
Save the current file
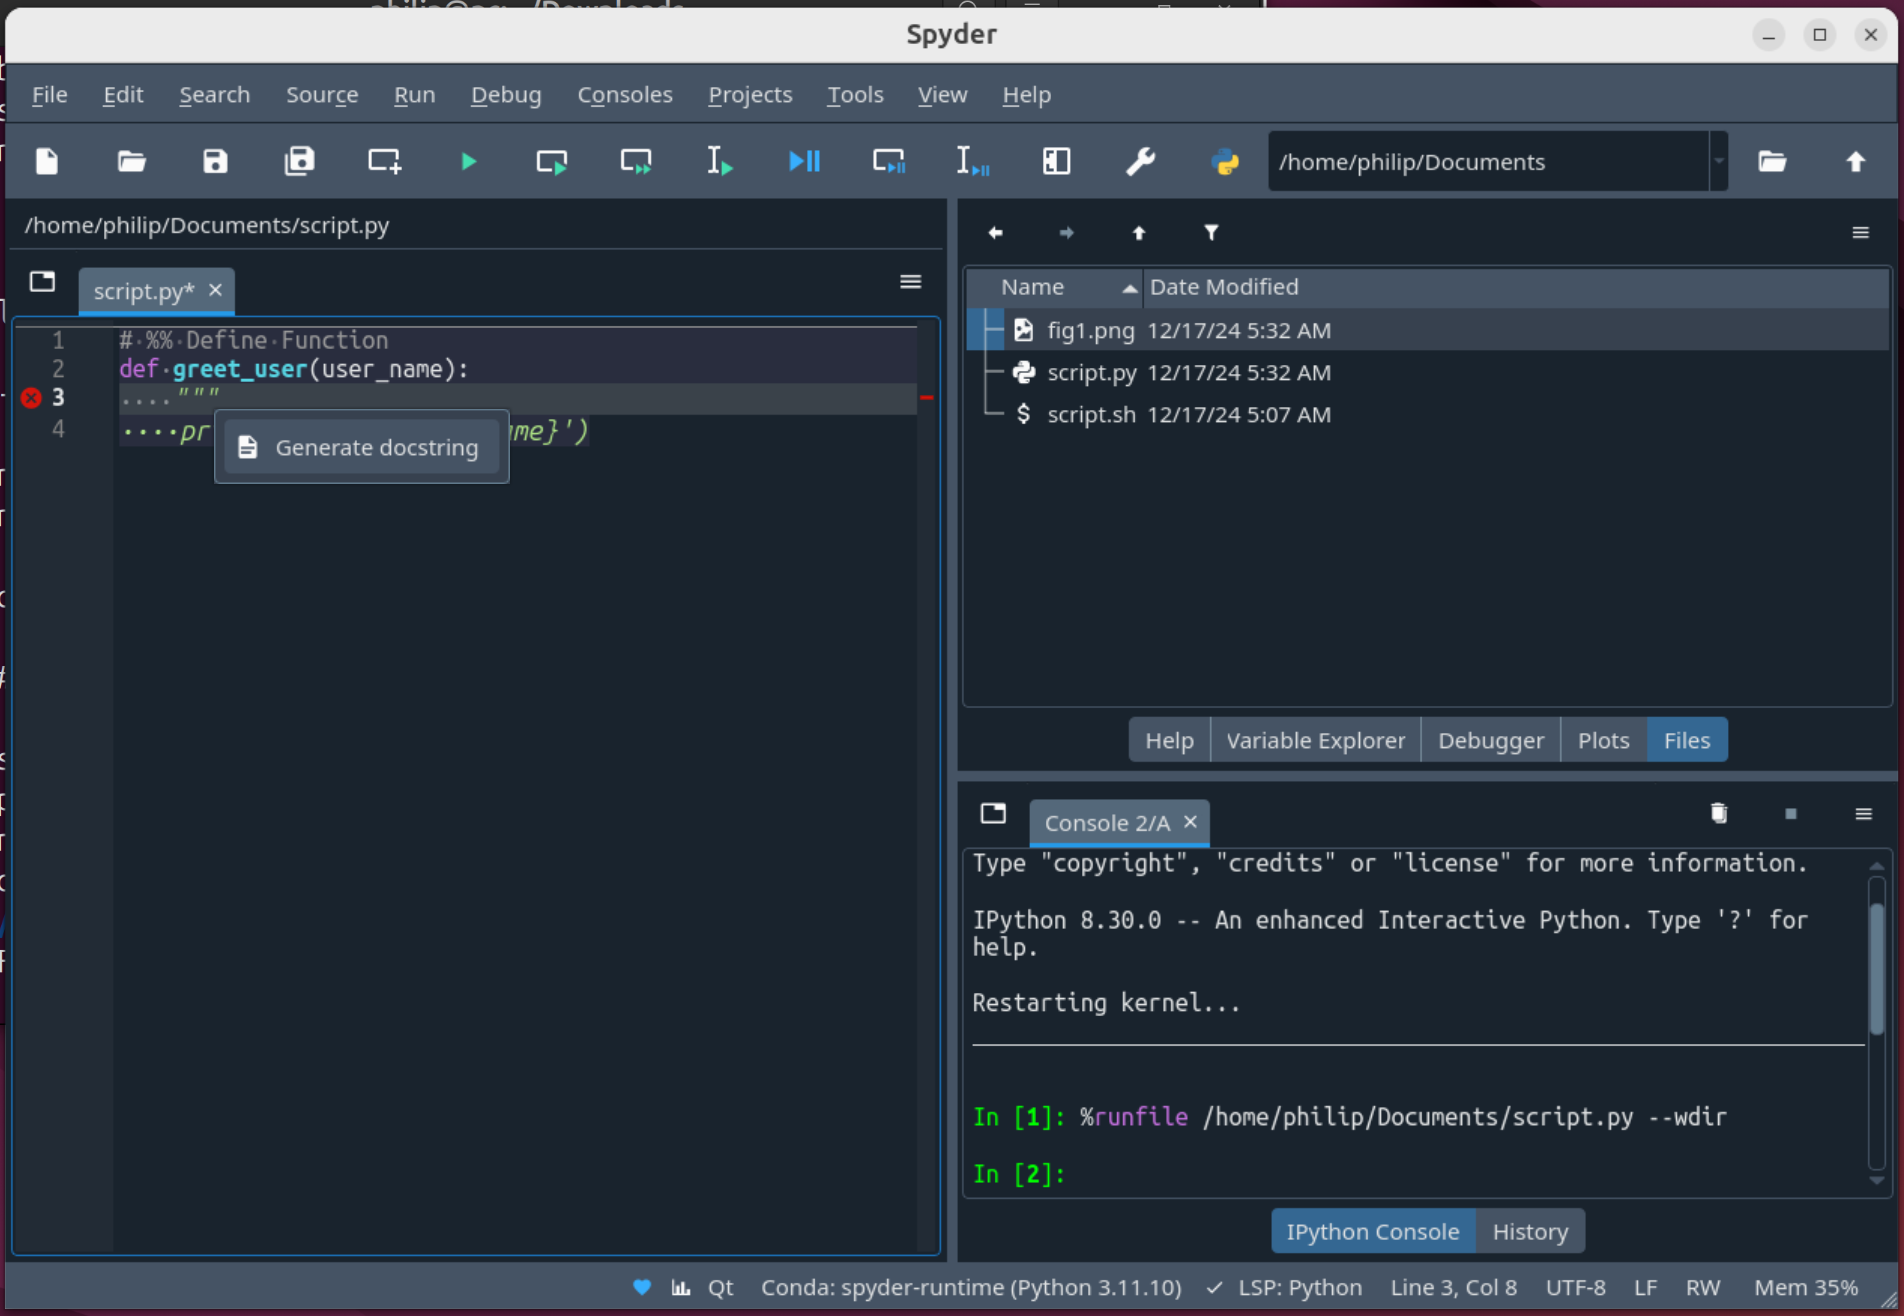coord(215,161)
